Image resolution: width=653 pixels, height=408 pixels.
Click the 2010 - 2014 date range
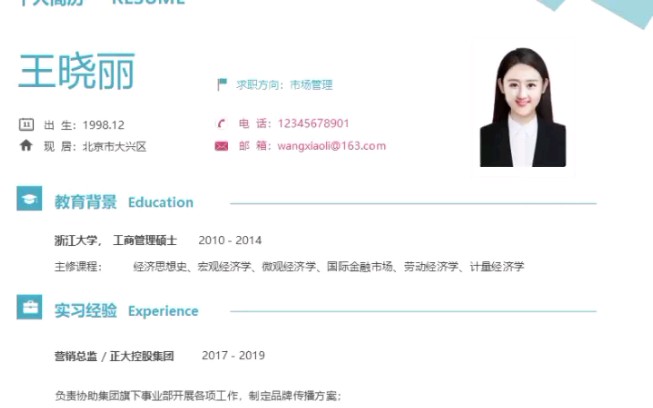coord(230,240)
